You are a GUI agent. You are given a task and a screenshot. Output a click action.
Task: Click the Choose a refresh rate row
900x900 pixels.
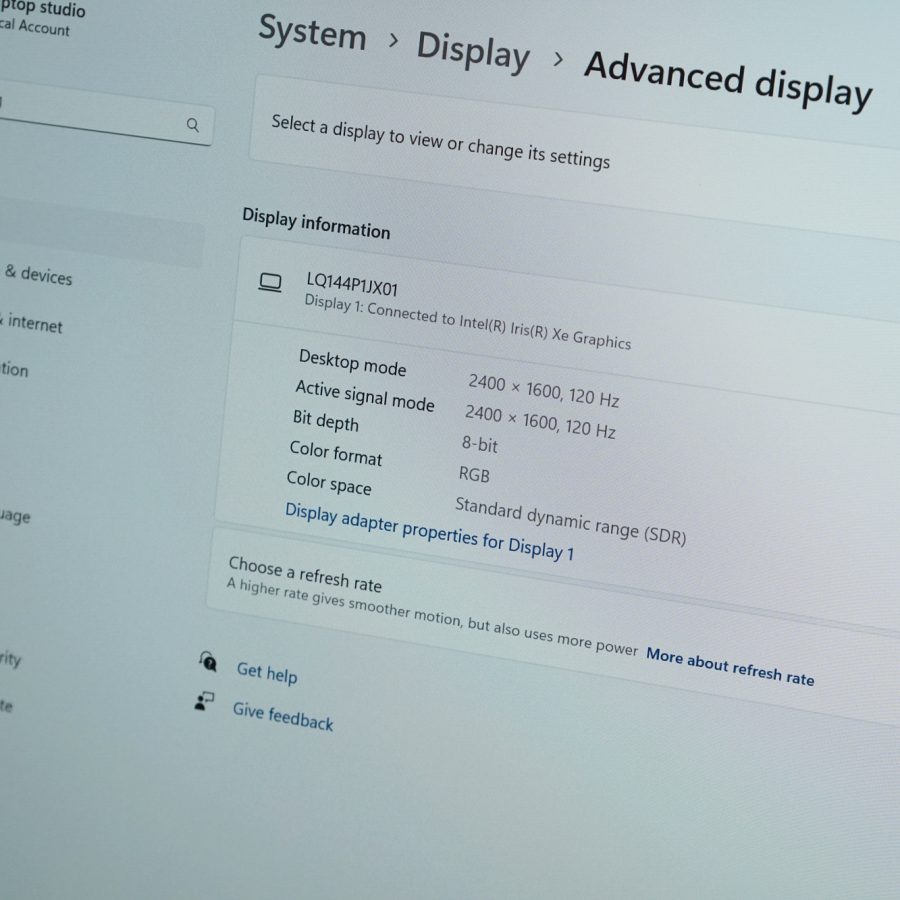(551, 626)
